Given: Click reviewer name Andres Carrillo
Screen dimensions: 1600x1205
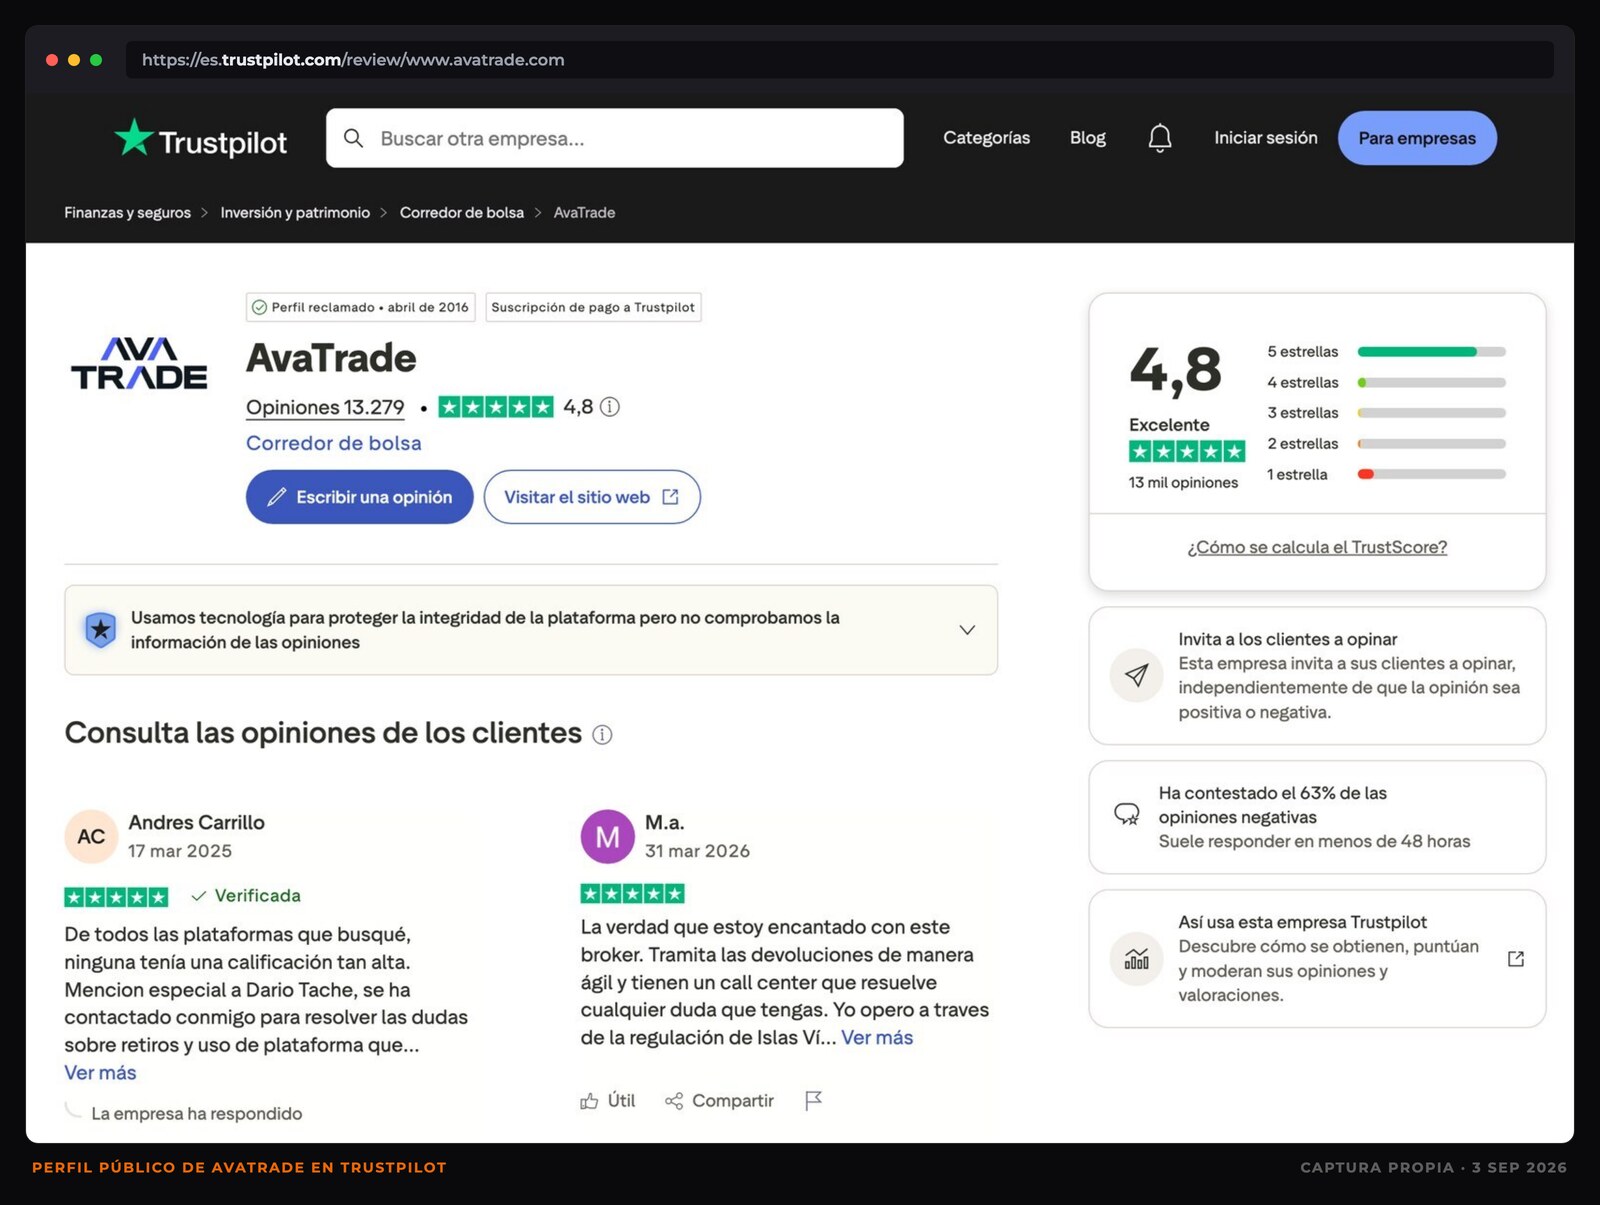Looking at the screenshot, I should click(196, 823).
